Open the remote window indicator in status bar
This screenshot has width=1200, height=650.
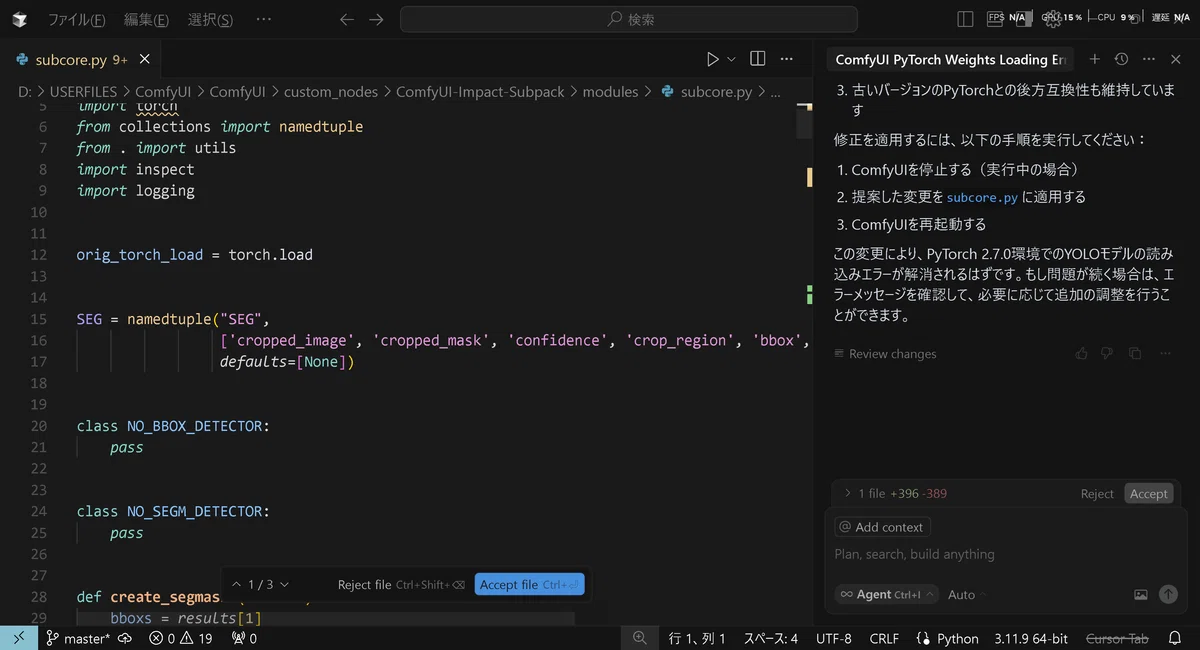(x=19, y=638)
